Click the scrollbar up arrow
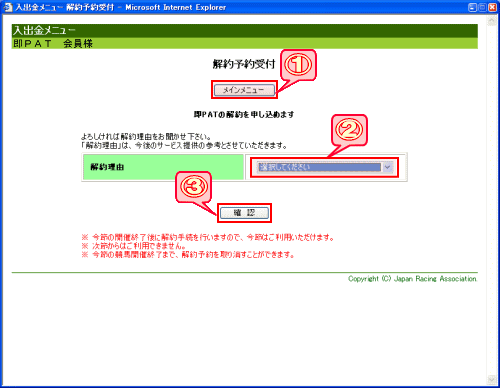This screenshot has height=388, width=500. click(x=491, y=21)
